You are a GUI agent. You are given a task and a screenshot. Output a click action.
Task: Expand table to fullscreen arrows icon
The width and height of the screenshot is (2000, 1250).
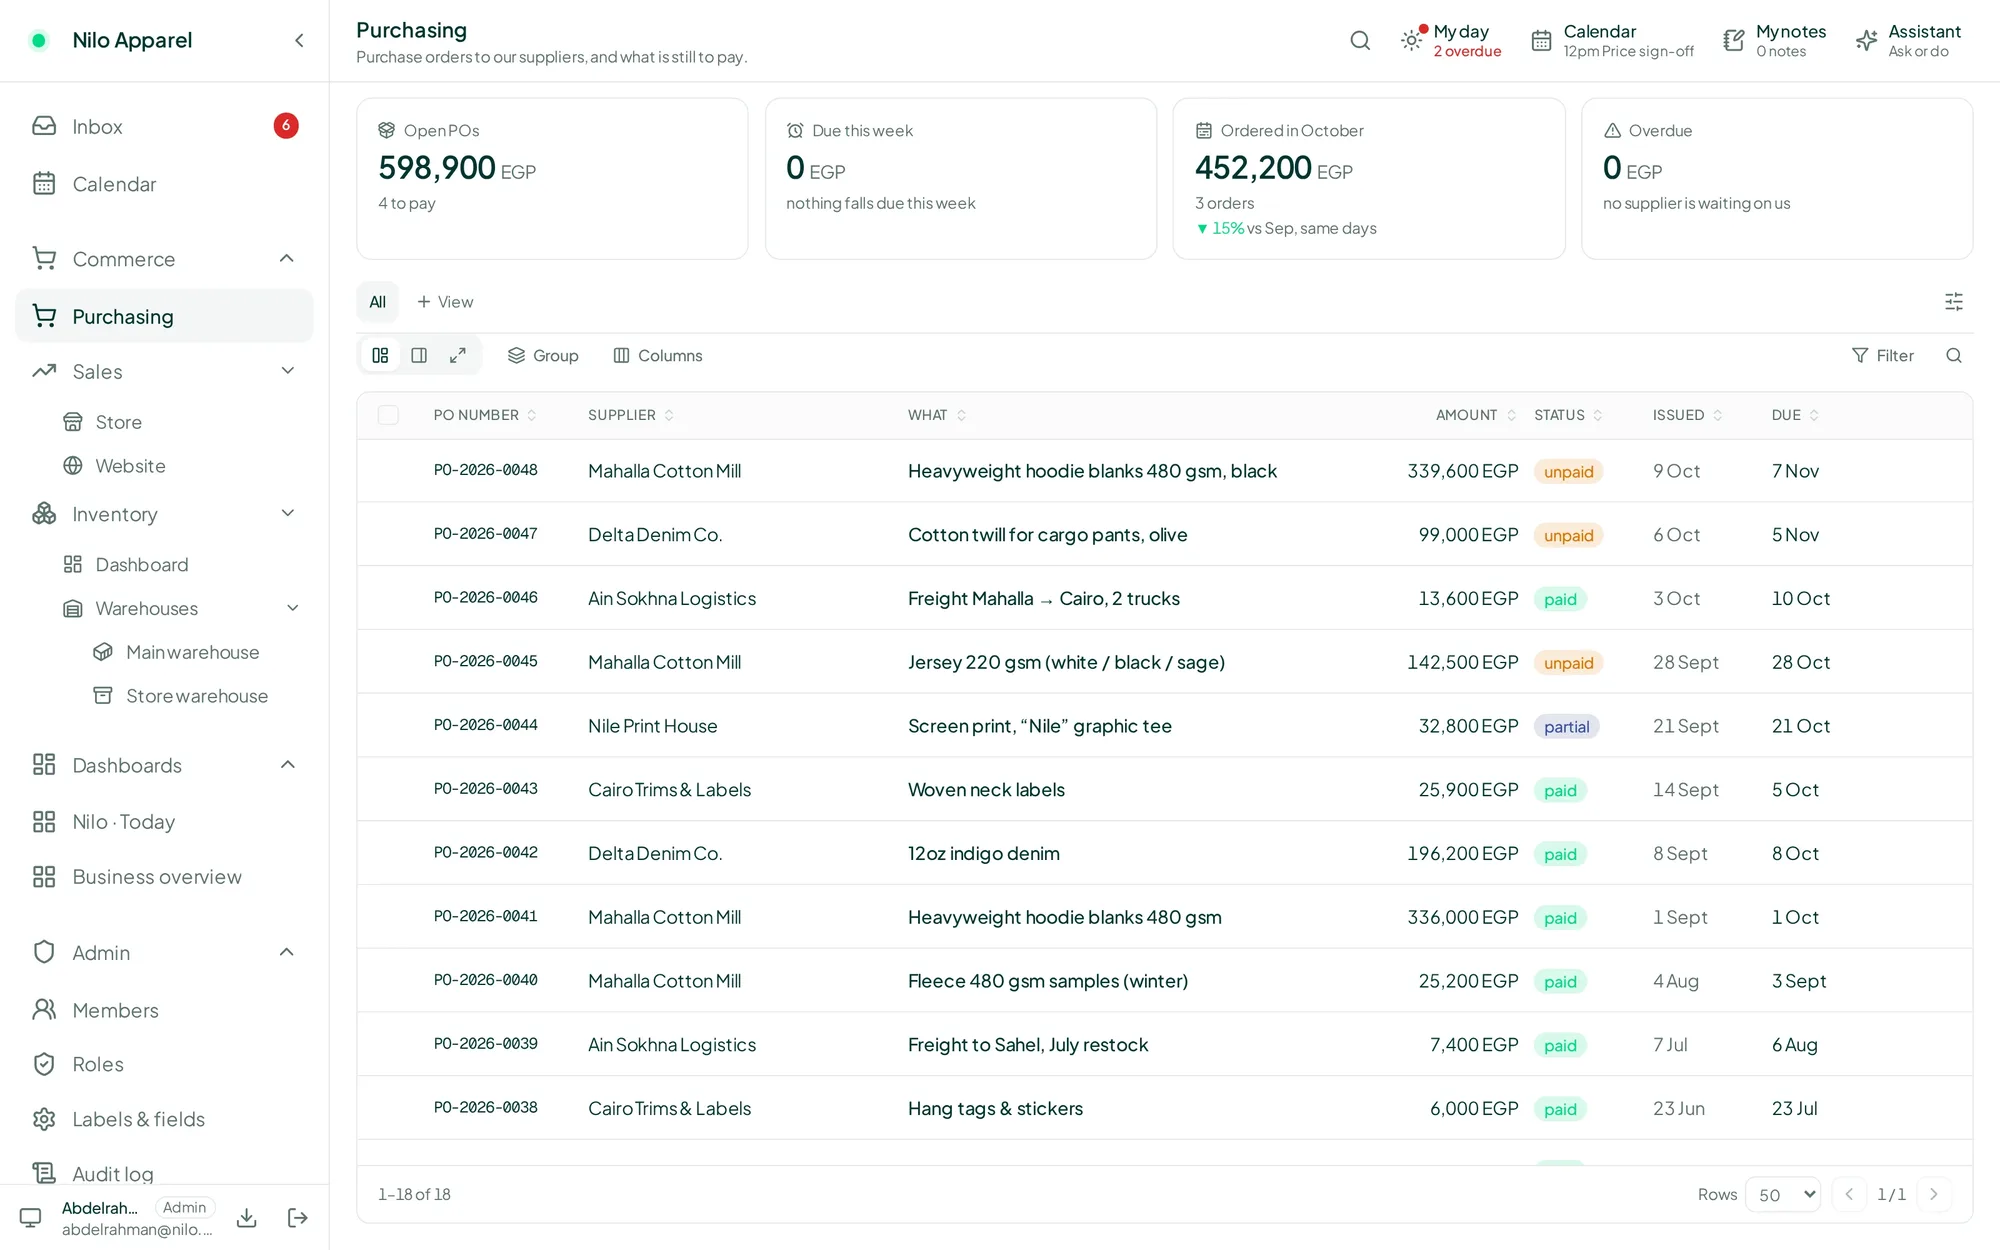[458, 355]
